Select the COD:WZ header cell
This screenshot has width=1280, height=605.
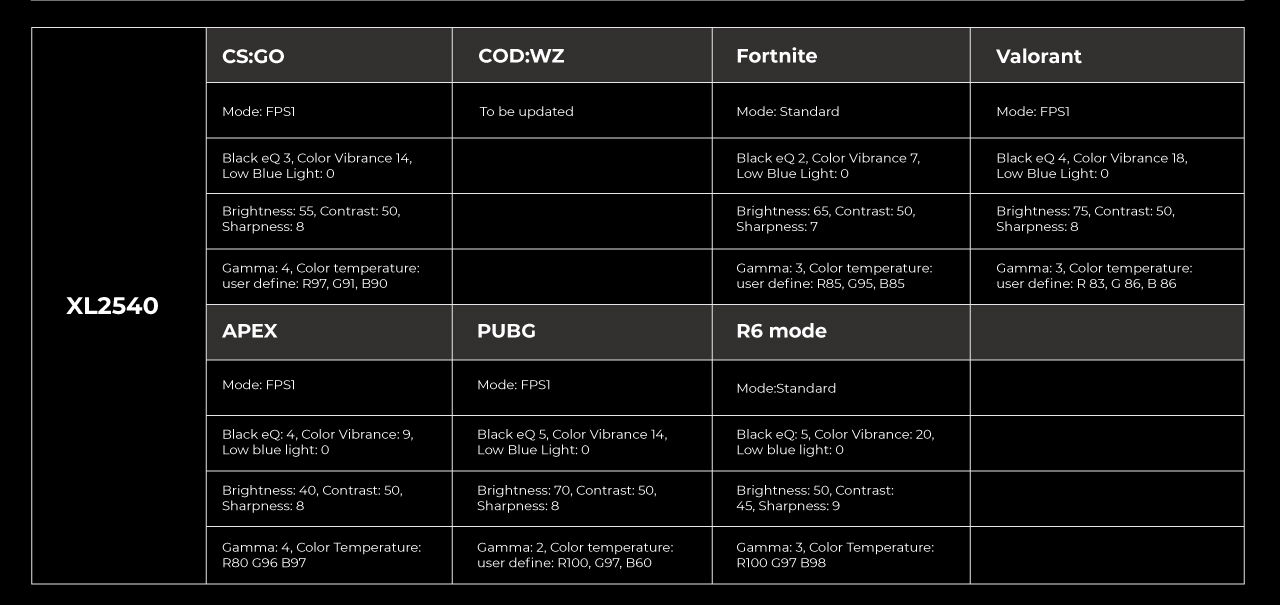(x=582, y=55)
